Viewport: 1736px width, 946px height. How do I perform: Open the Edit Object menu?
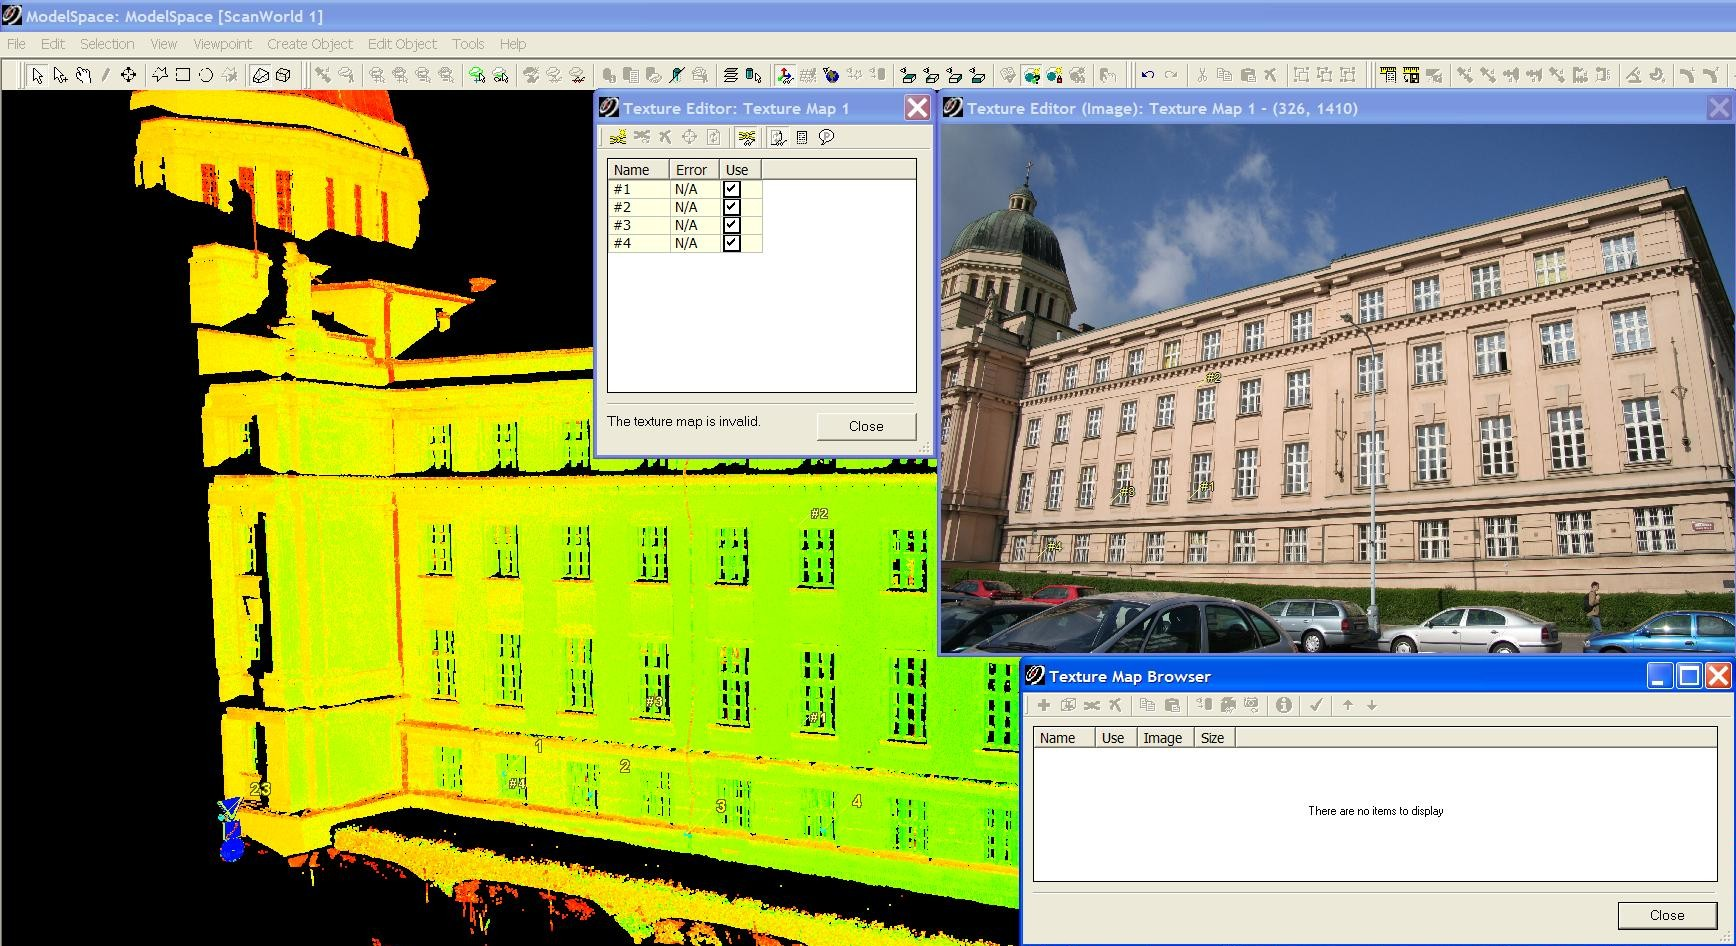(x=402, y=44)
